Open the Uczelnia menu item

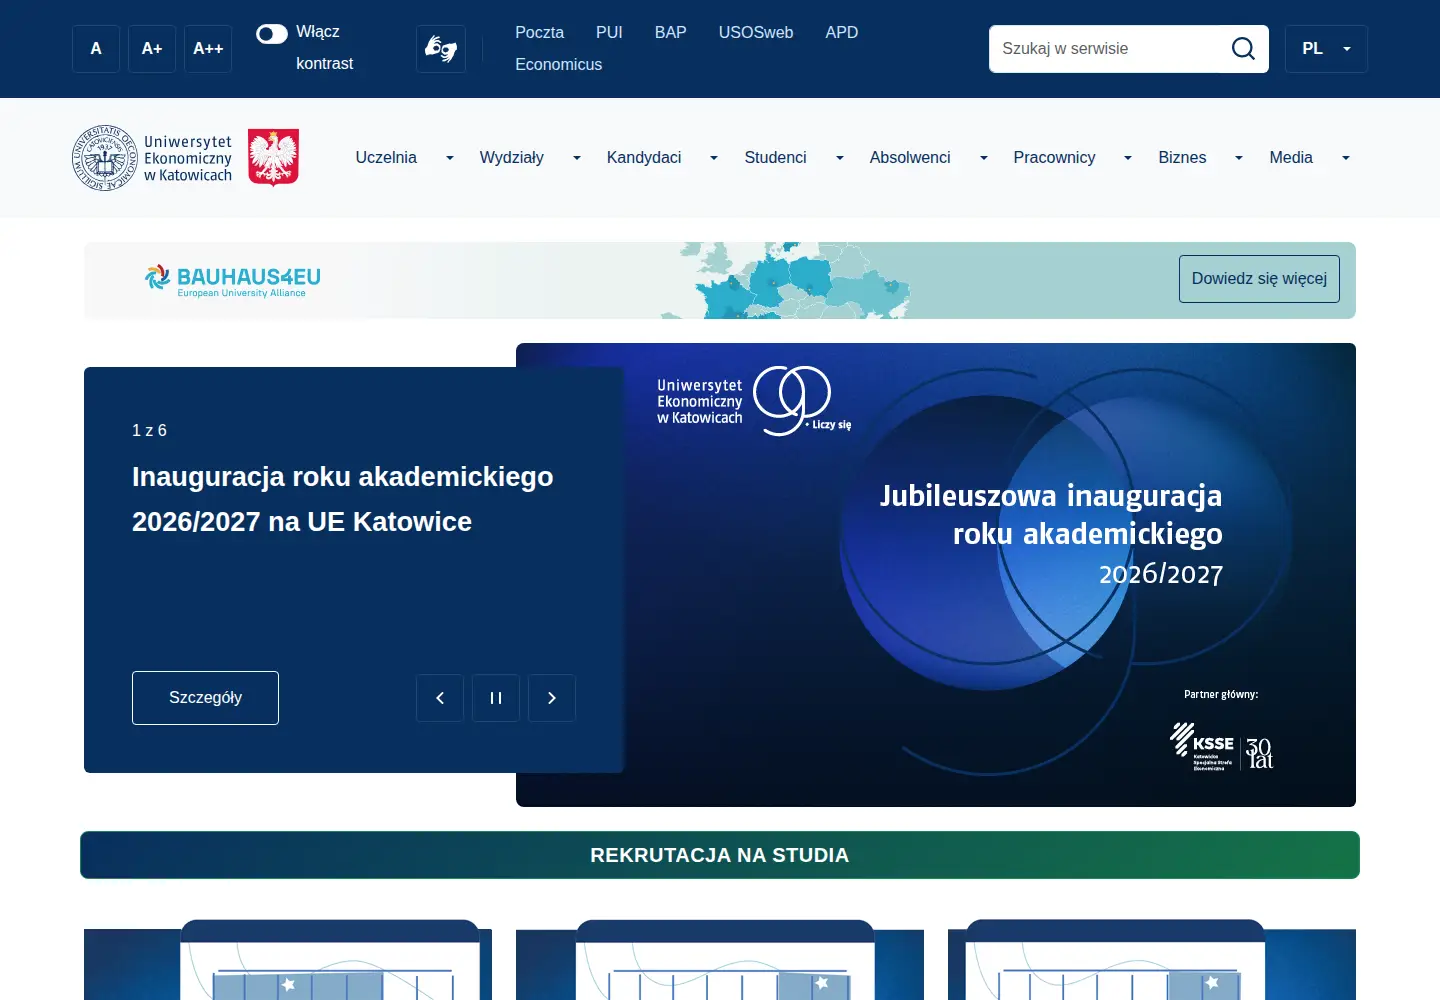386,158
